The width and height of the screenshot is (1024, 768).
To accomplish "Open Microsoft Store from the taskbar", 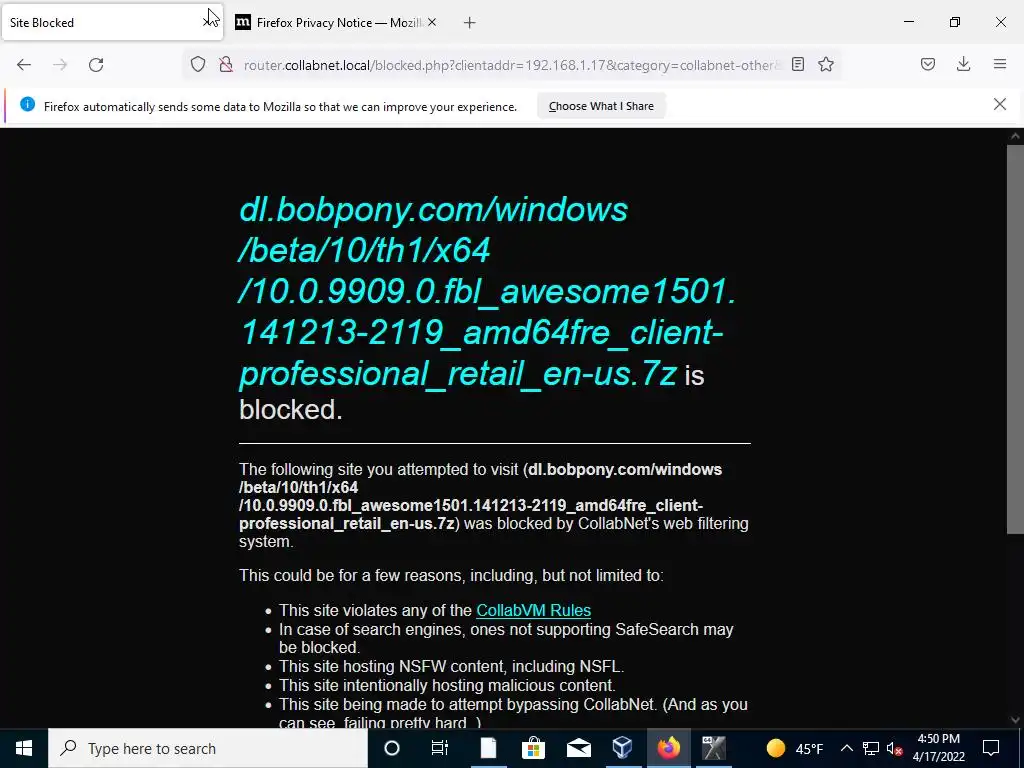I will 534,748.
